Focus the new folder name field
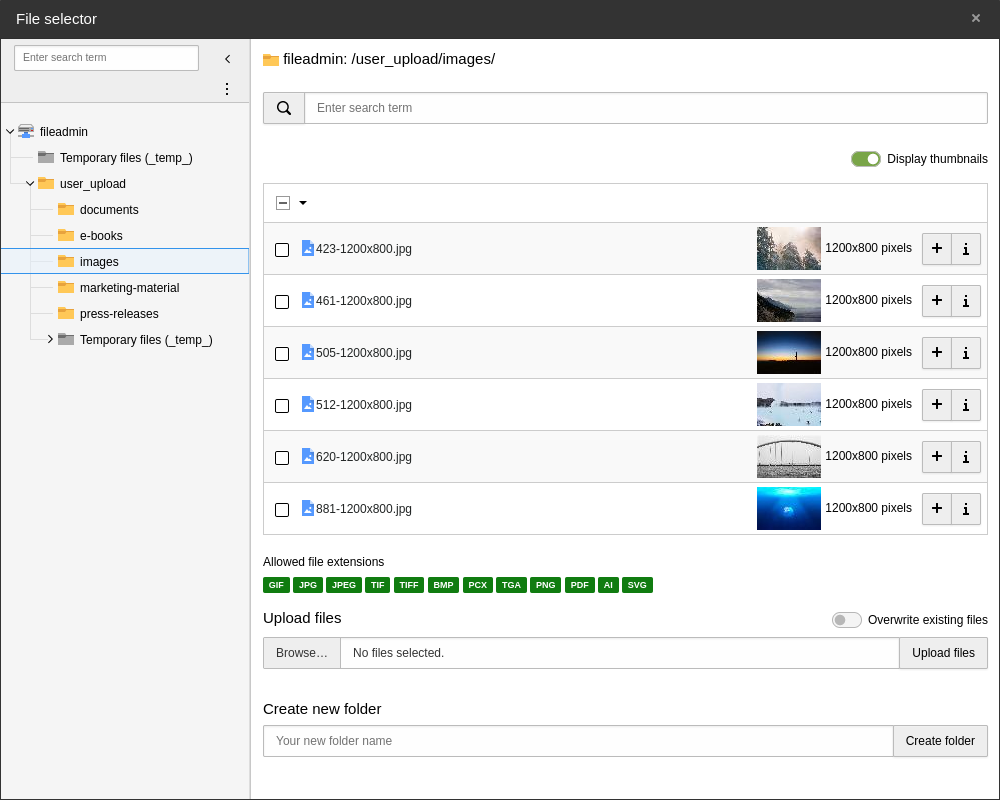The width and height of the screenshot is (1000, 800). click(x=578, y=741)
